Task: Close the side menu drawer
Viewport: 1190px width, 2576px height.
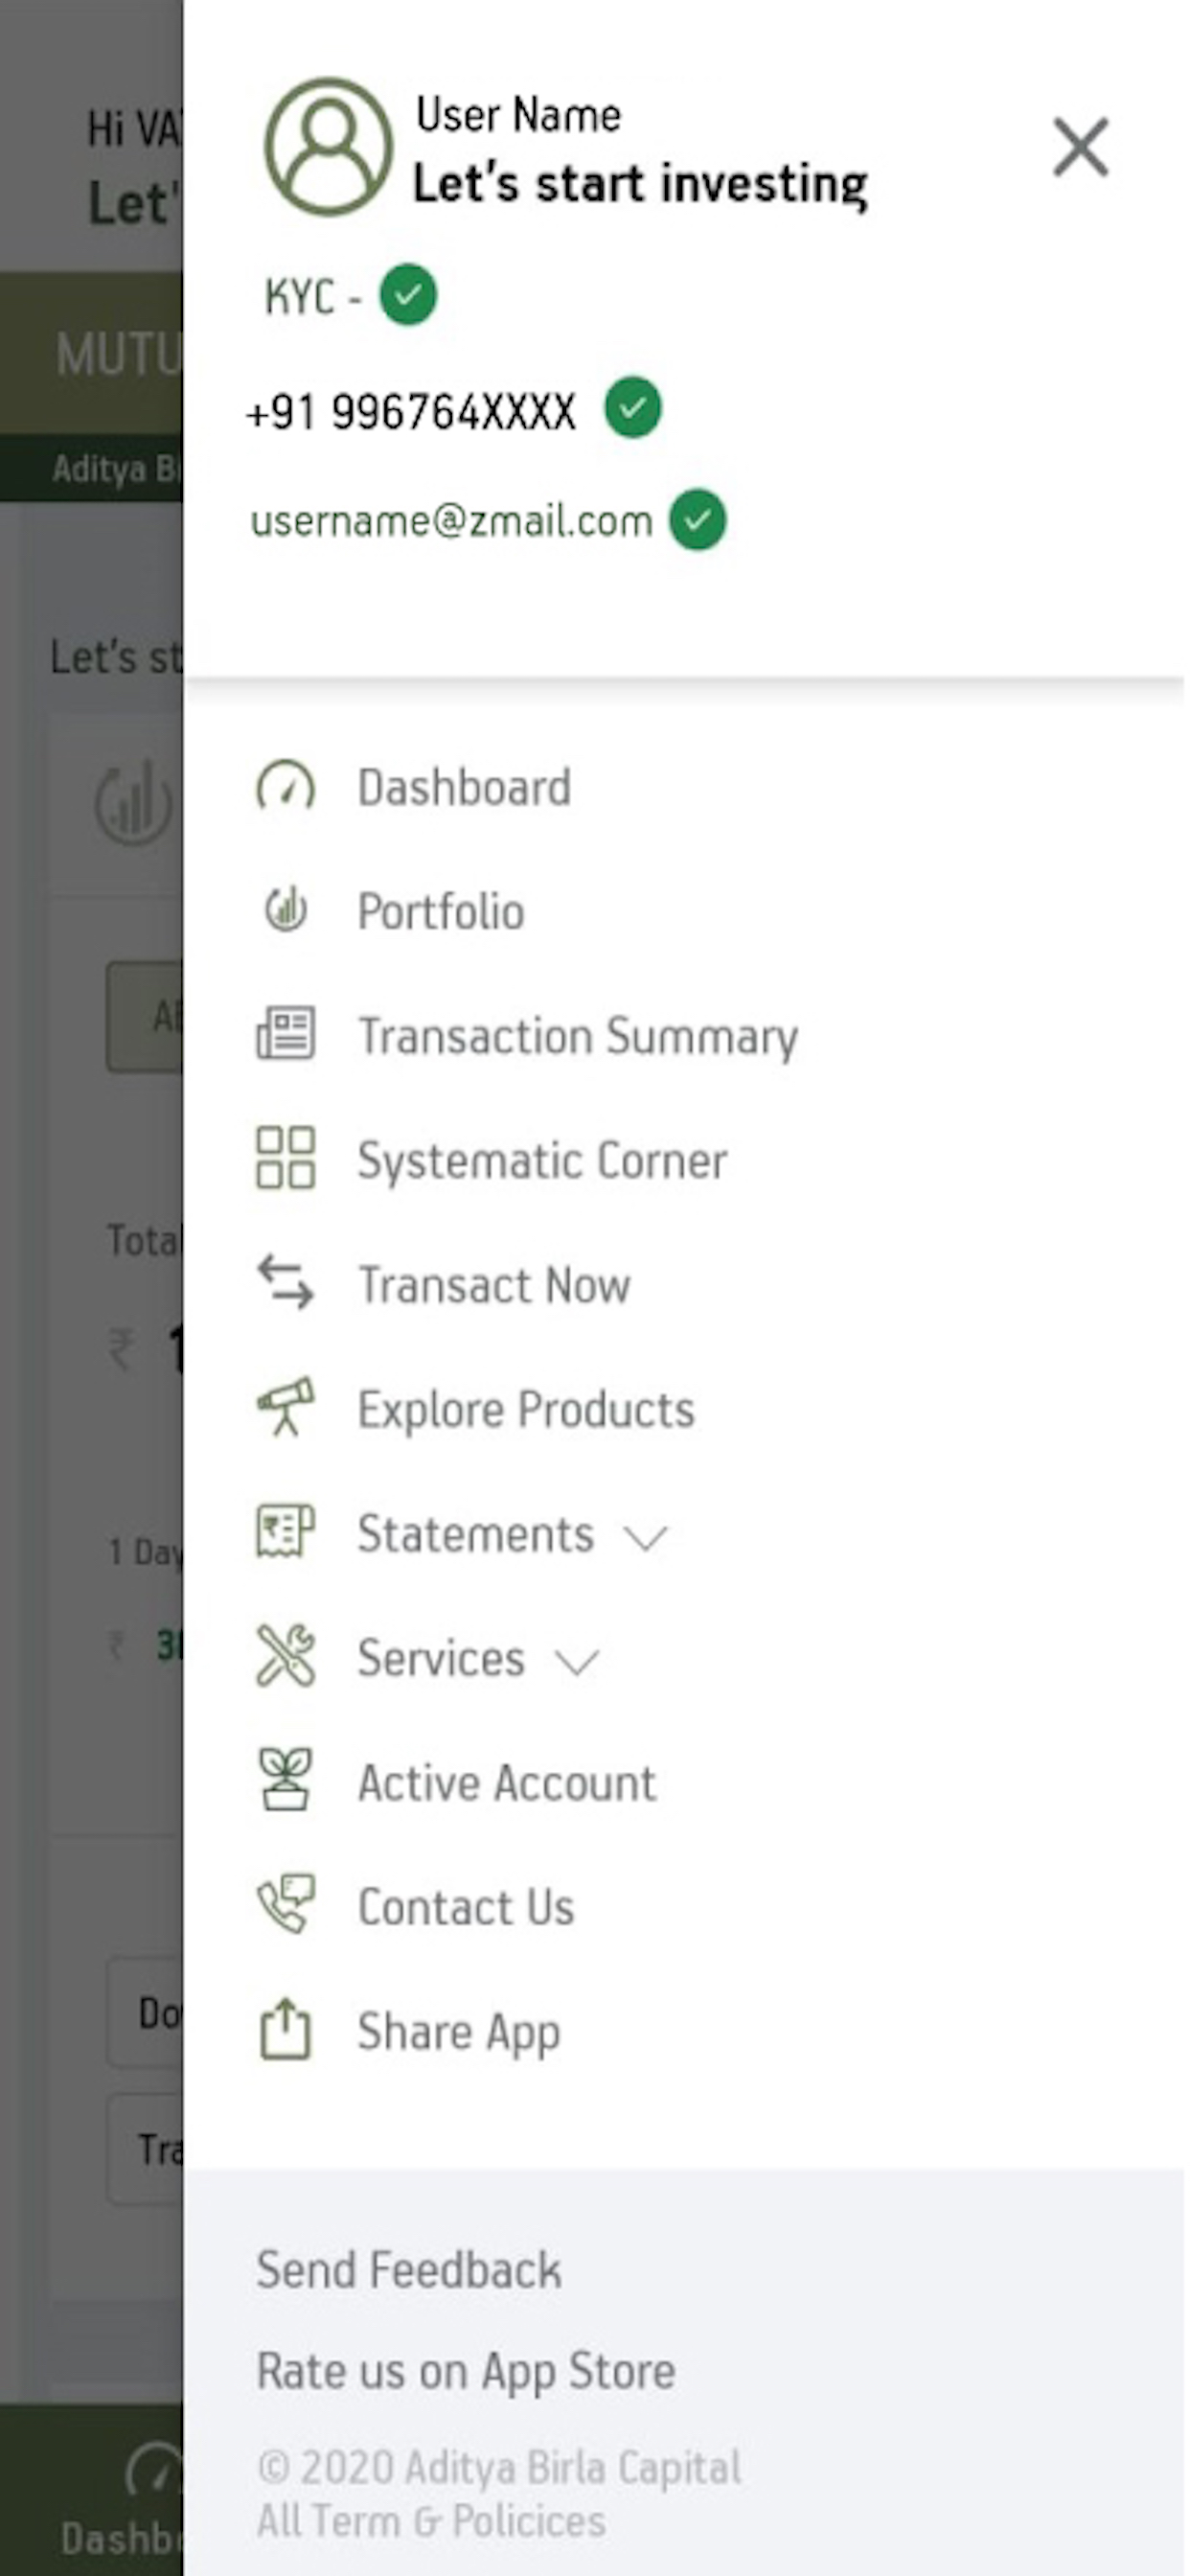Action: point(1081,148)
